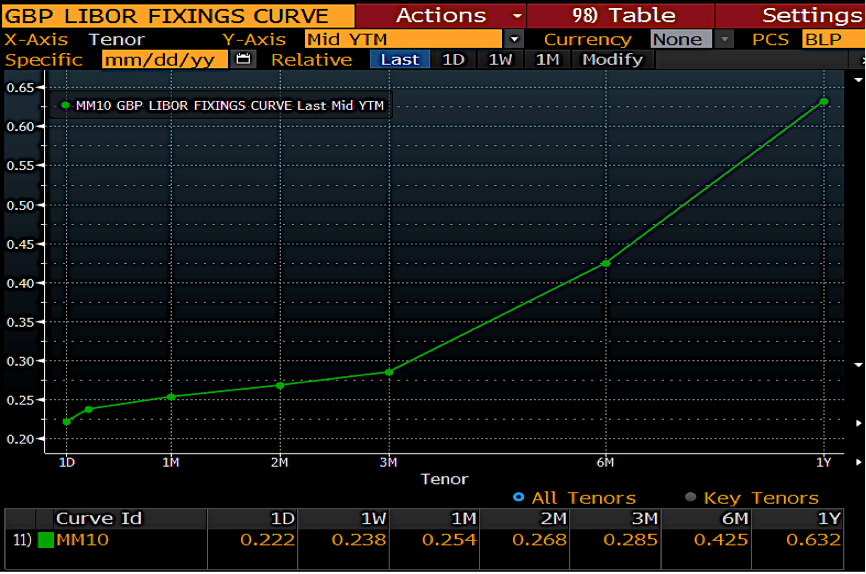Click the chart legend MM10 label
This screenshot has width=866, height=574.
[x=230, y=106]
